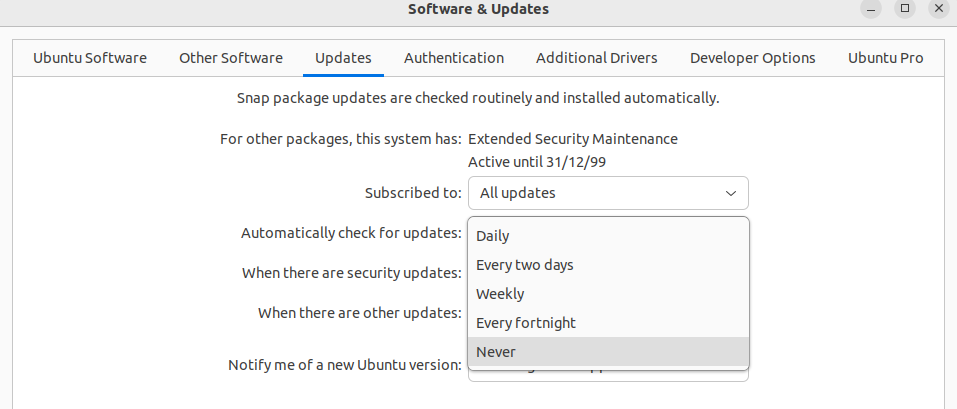Open the Additional Drivers tab
Viewport: 957px width, 409px height.
pyautogui.click(x=597, y=58)
